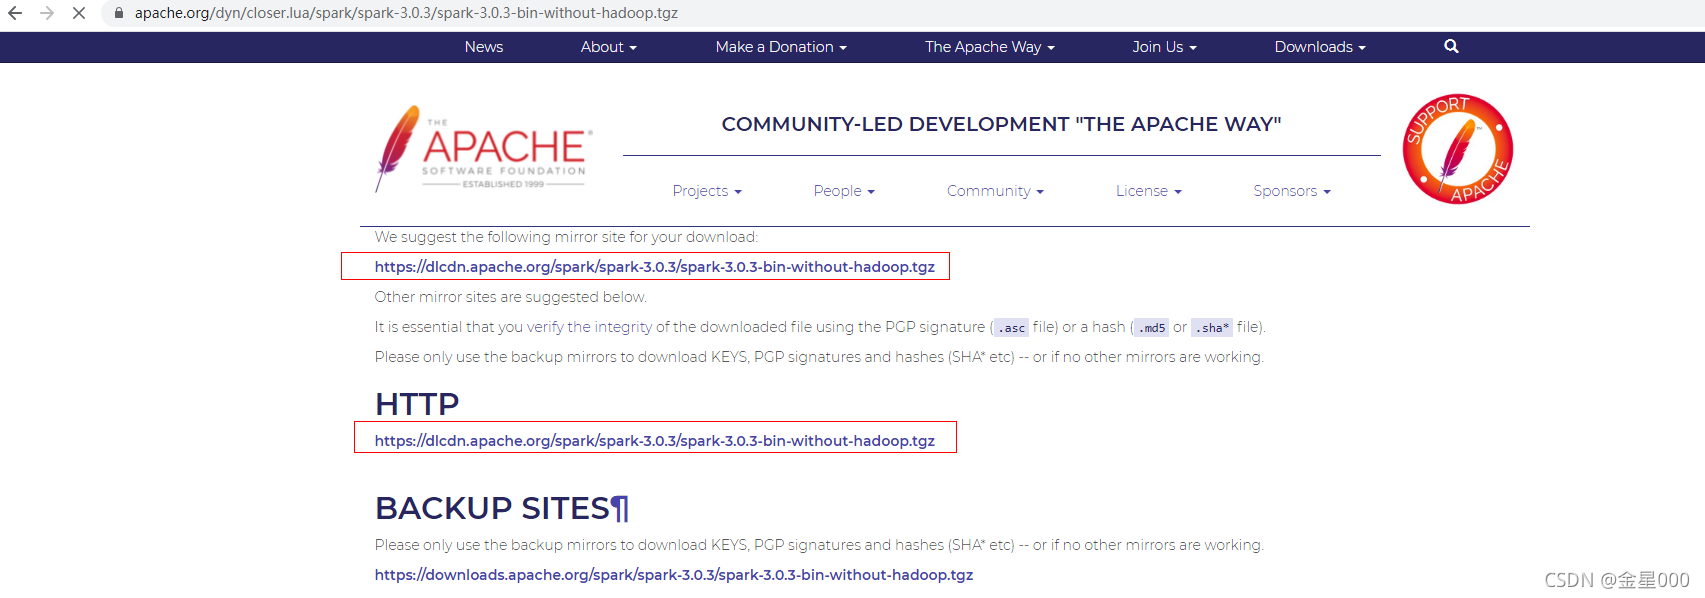Click 'We suggest the following mirror site' text
The width and height of the screenshot is (1705, 598).
(x=566, y=237)
